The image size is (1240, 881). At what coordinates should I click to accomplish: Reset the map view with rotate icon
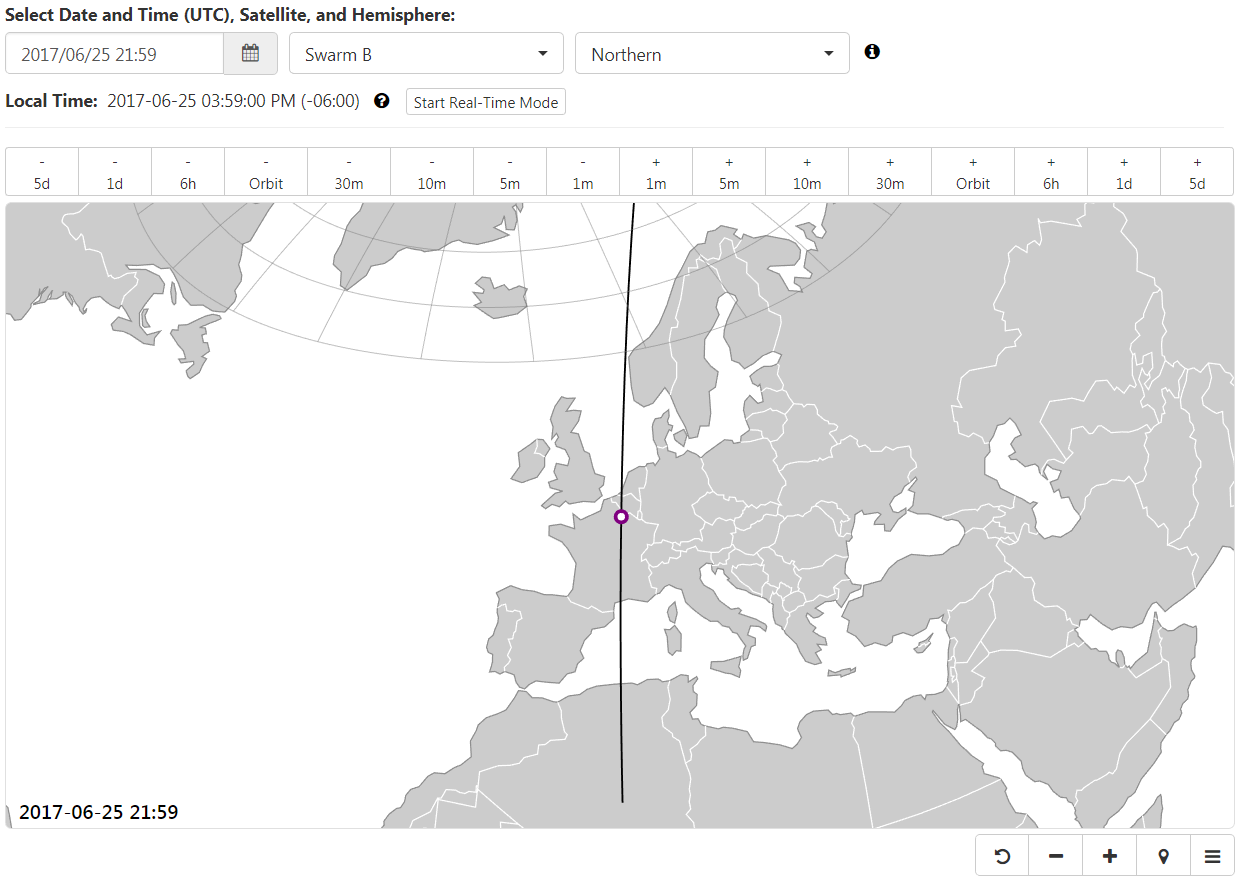point(1002,856)
